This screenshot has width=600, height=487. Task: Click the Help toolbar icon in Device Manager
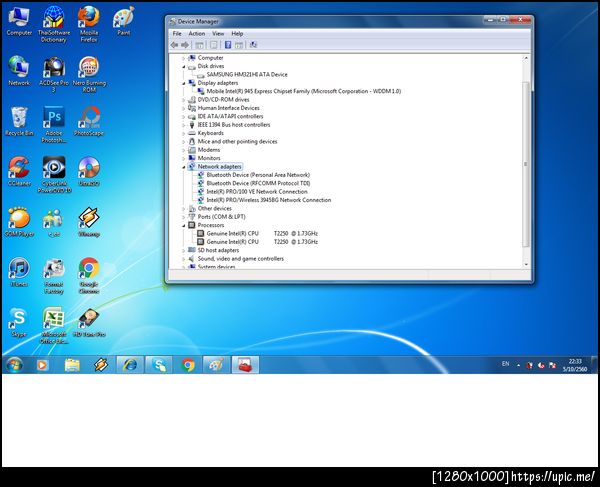[x=228, y=45]
